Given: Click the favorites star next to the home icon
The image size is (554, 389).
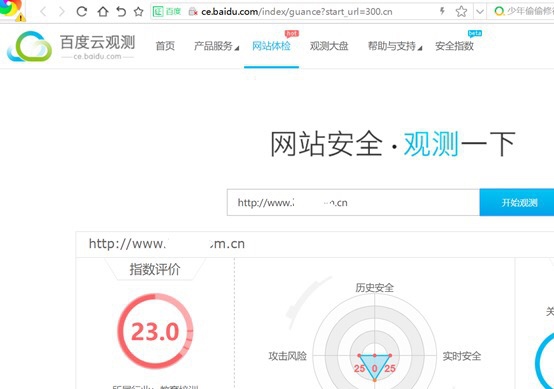Looking at the screenshot, I should 138,12.
